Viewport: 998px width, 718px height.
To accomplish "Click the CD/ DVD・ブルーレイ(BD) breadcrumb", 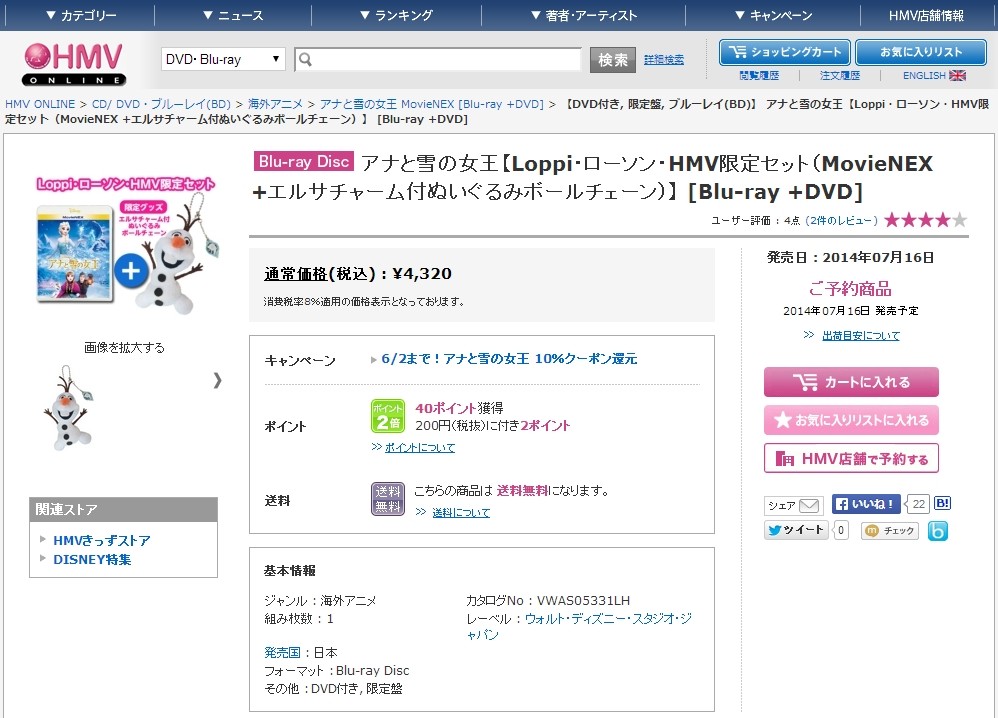I will (161, 104).
